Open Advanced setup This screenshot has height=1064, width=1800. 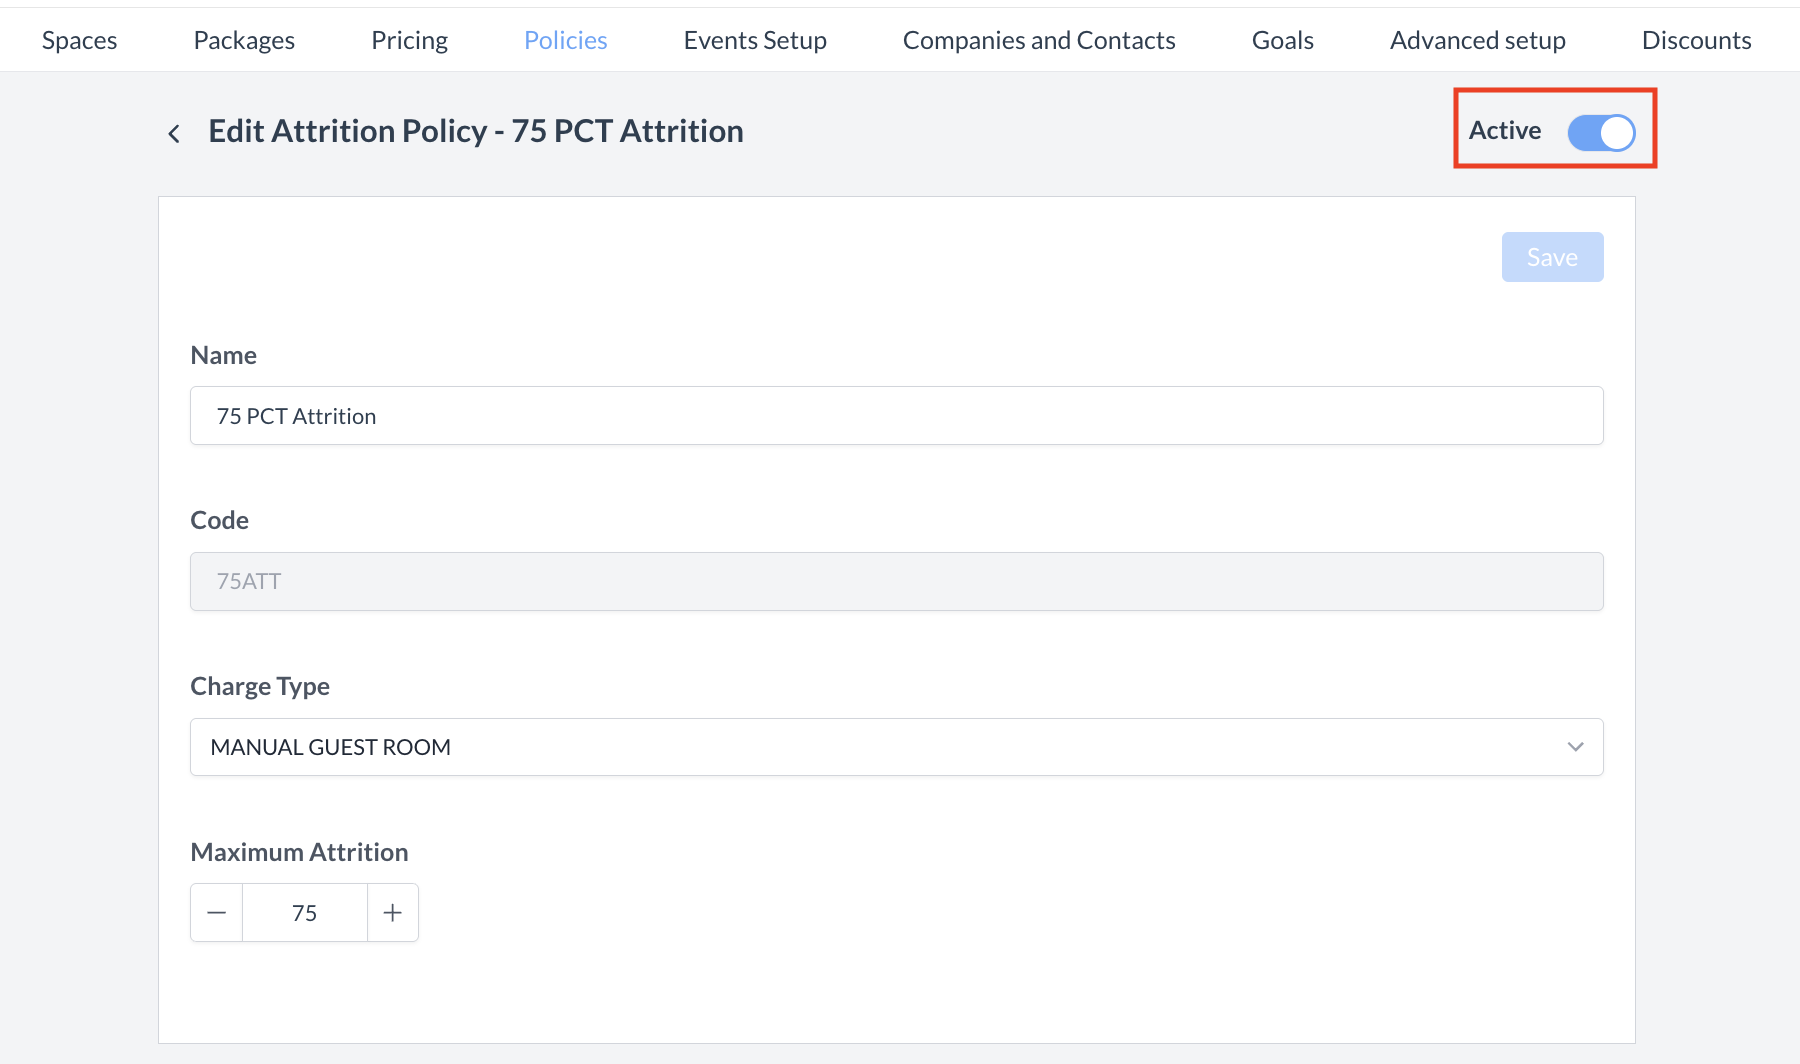1477,40
